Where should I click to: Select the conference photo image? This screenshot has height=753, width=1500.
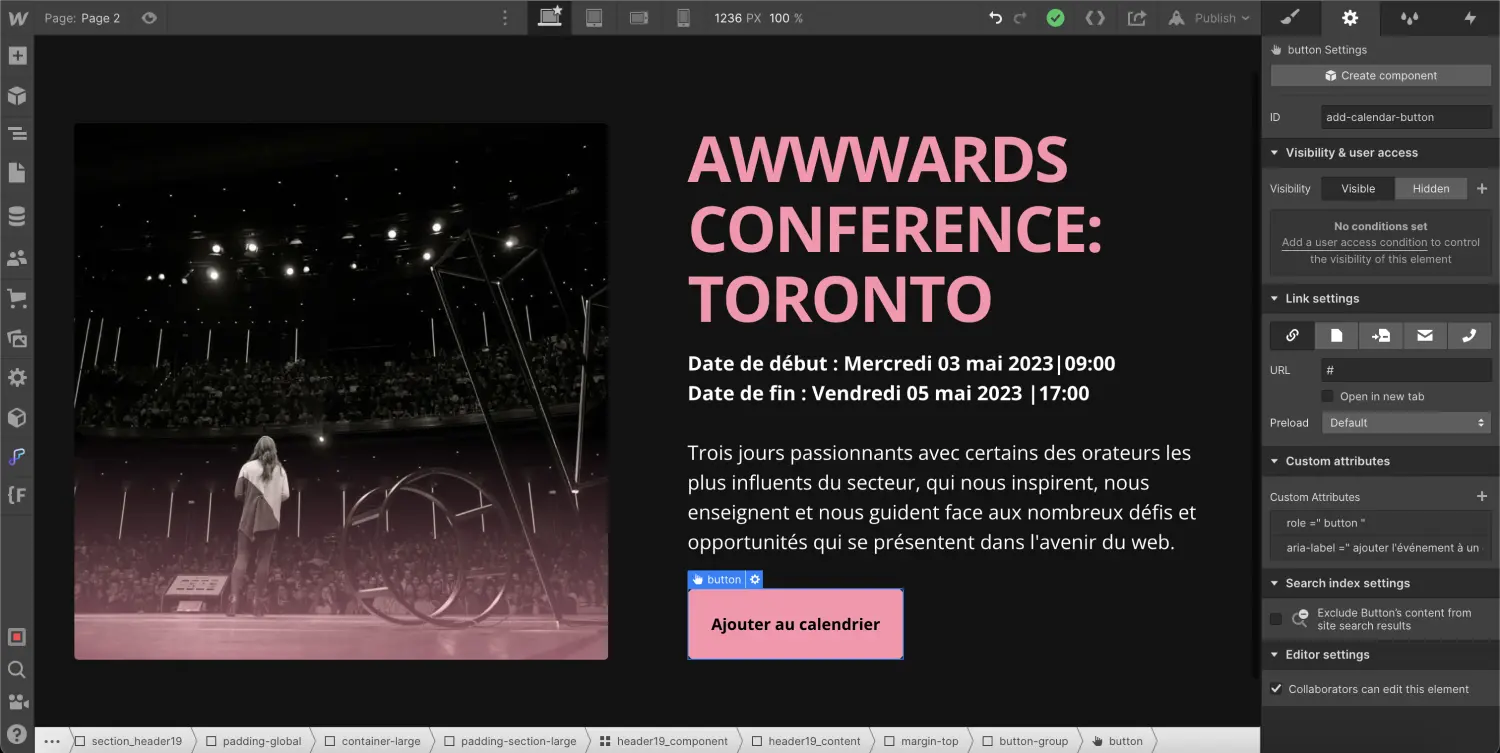pos(341,391)
